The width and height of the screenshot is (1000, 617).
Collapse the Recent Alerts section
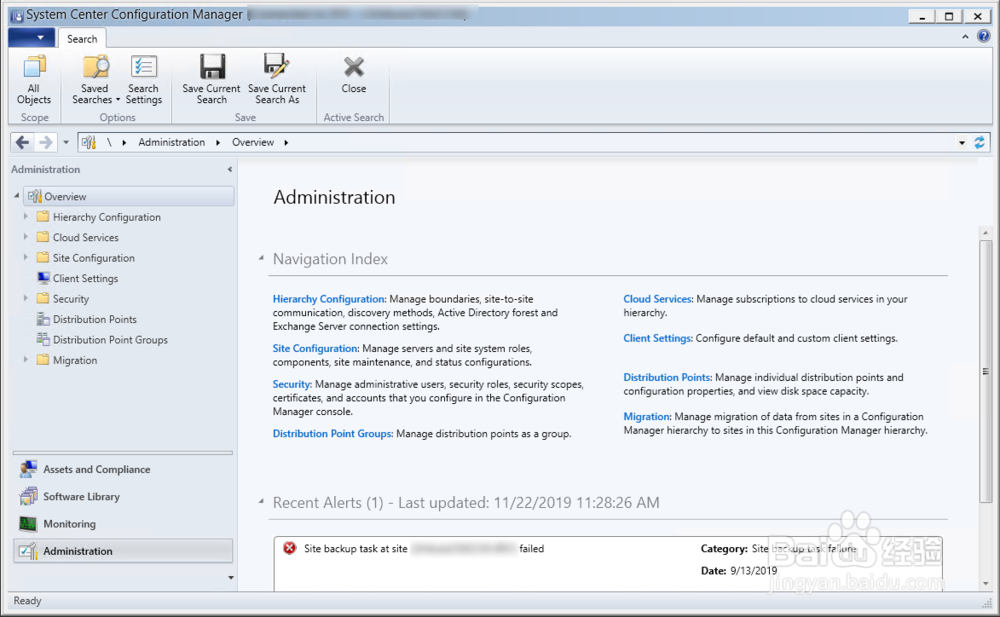[261, 502]
